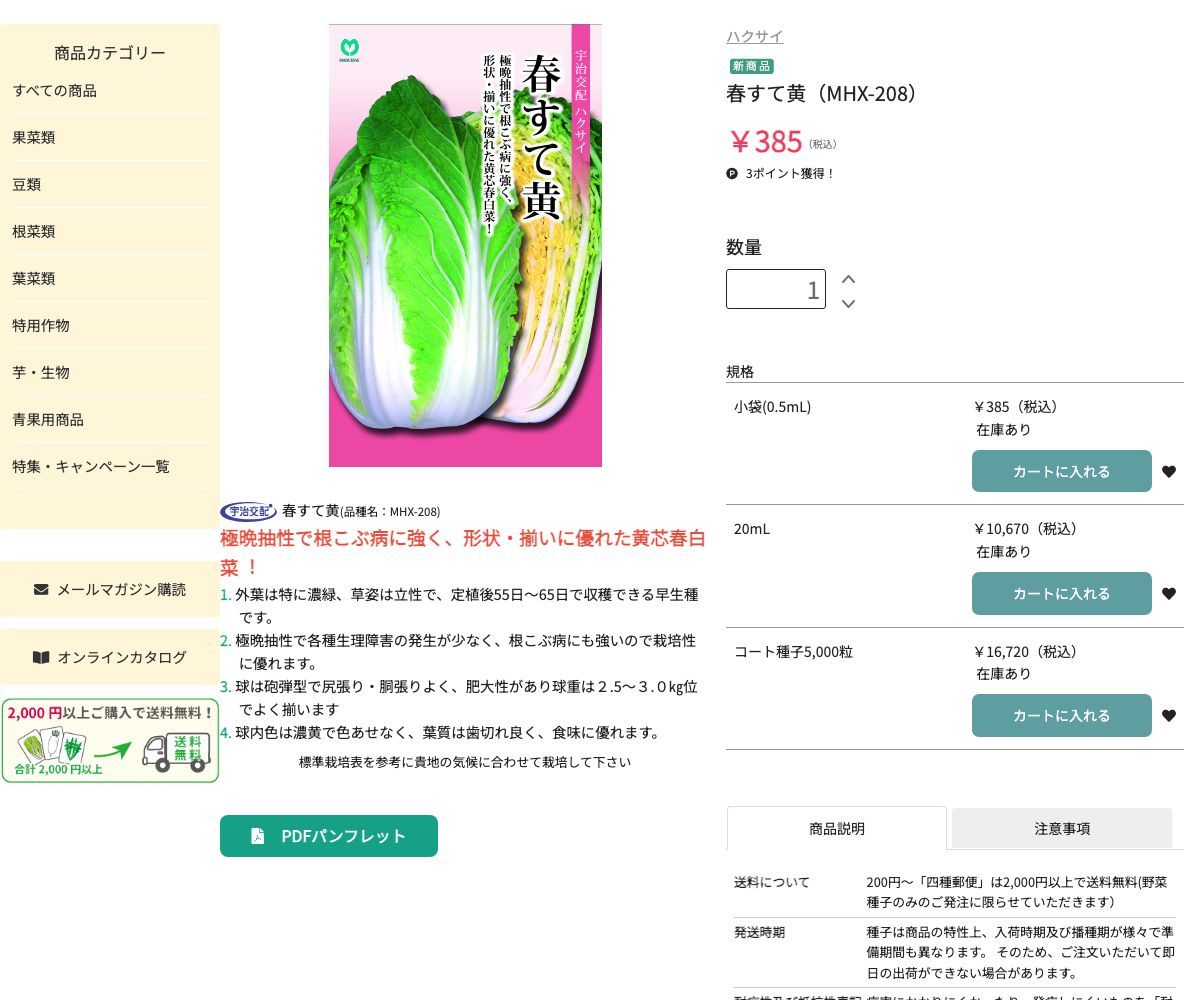The width and height of the screenshot is (1200, 1000).
Task: Increase quantity with the up arrow
Action: click(x=848, y=279)
